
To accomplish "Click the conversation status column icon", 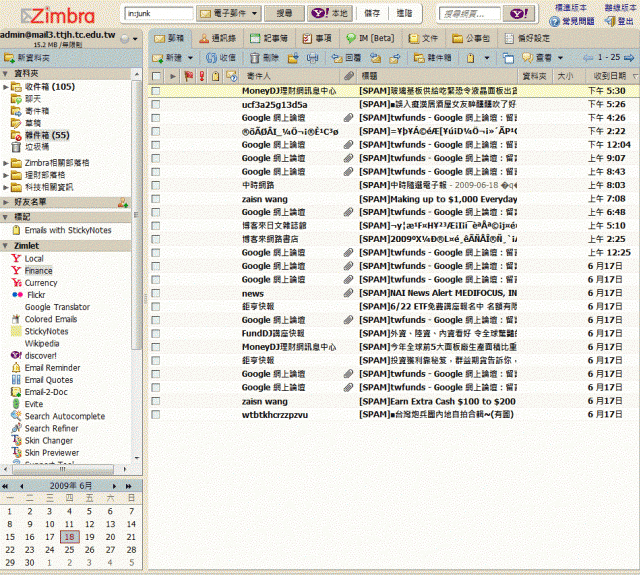I will click(x=231, y=76).
